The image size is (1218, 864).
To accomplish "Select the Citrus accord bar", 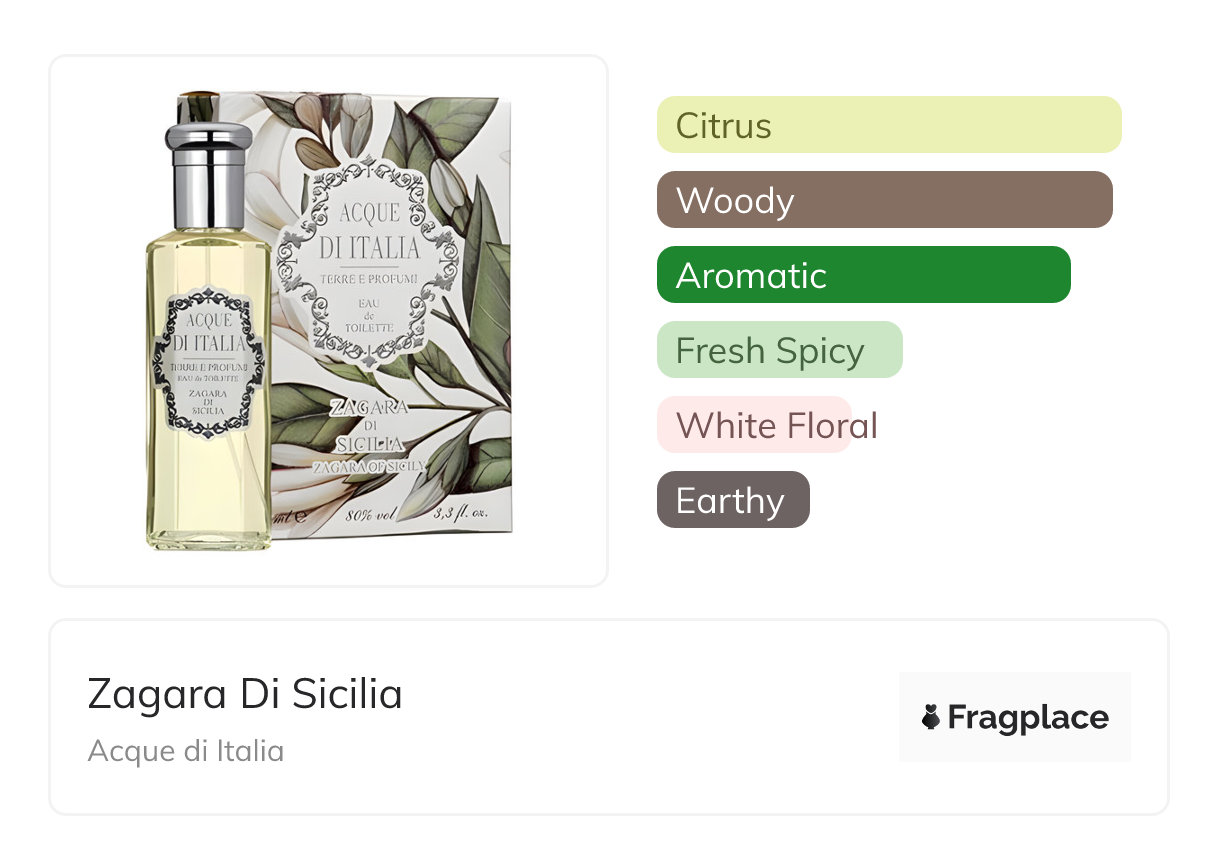I will tap(889, 125).
